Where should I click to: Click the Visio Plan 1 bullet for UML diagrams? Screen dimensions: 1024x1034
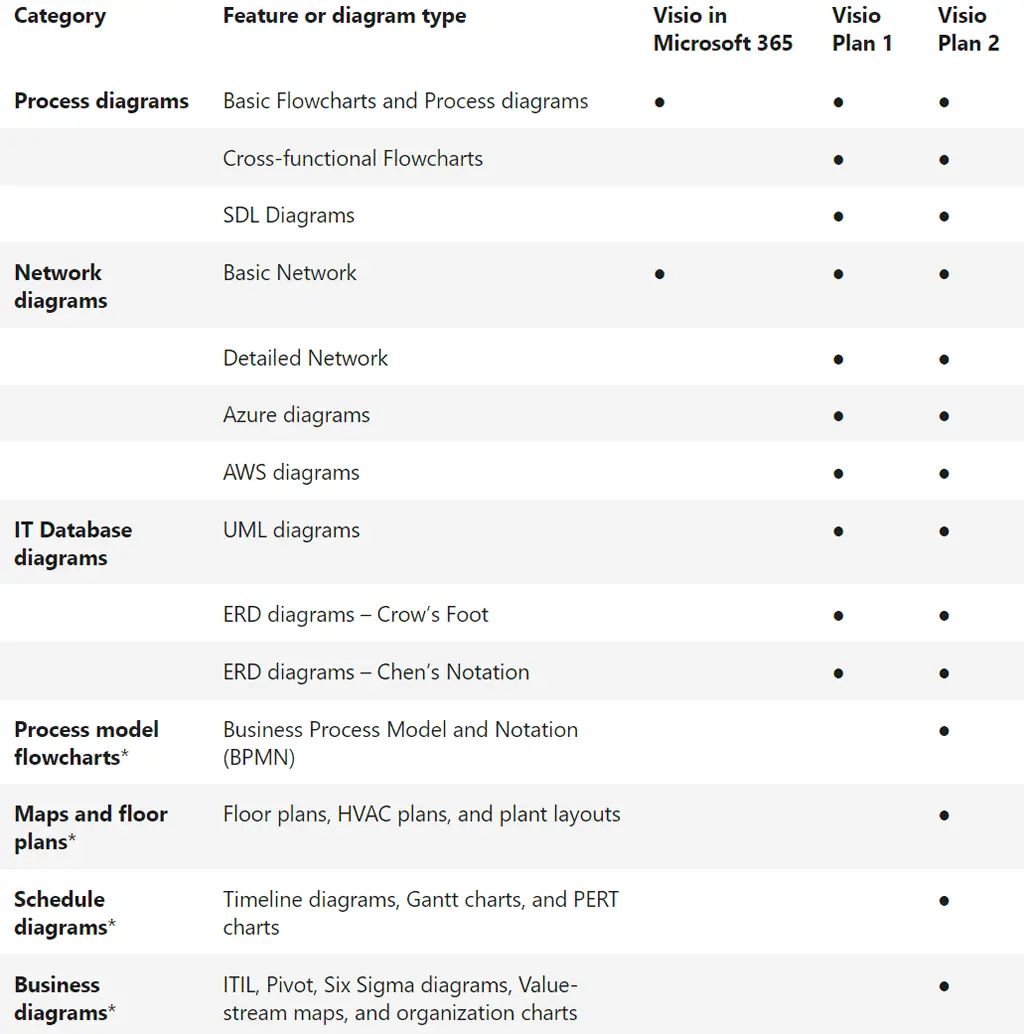(838, 531)
